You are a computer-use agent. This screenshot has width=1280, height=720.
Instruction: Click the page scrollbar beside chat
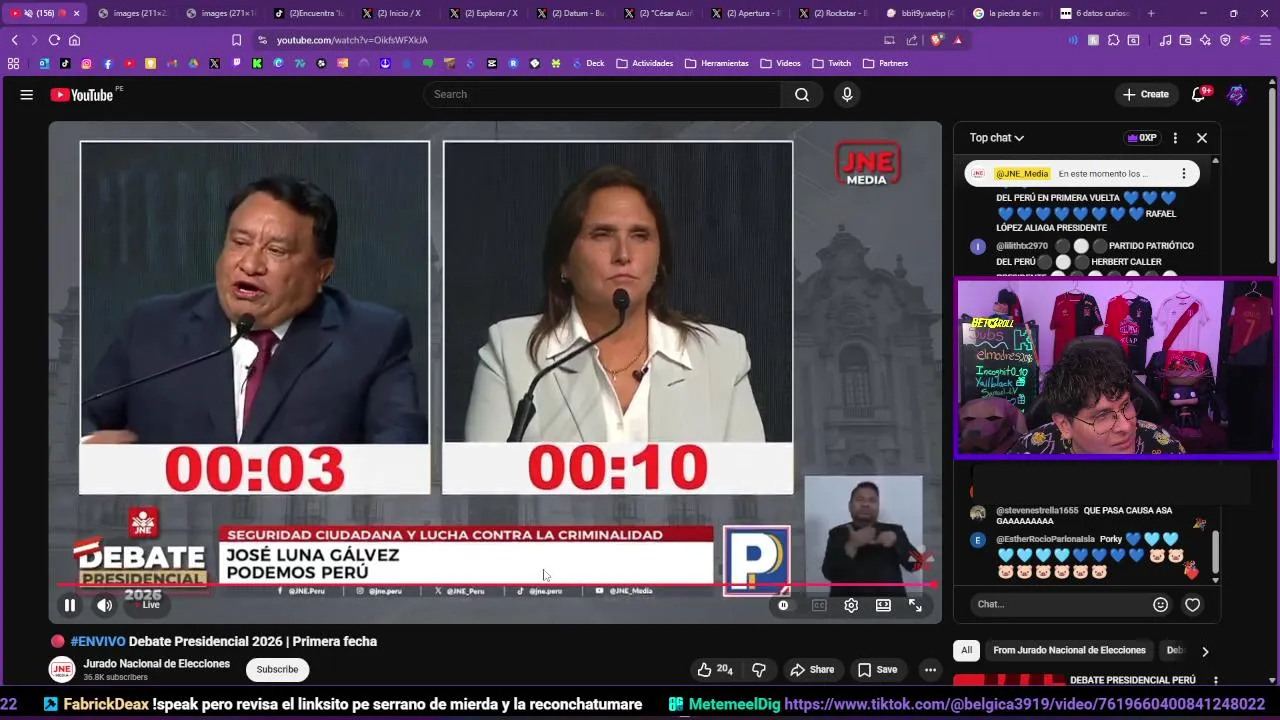point(1274,175)
